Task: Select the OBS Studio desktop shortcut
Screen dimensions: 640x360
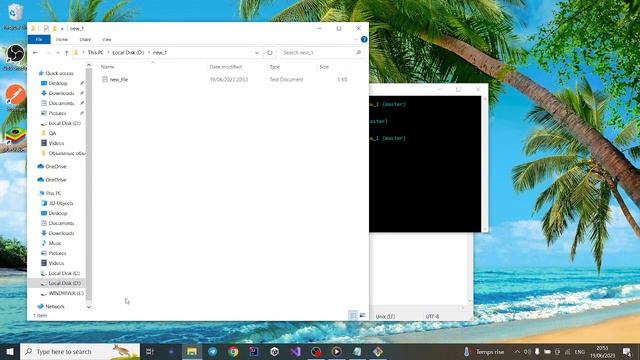Action: [15, 56]
